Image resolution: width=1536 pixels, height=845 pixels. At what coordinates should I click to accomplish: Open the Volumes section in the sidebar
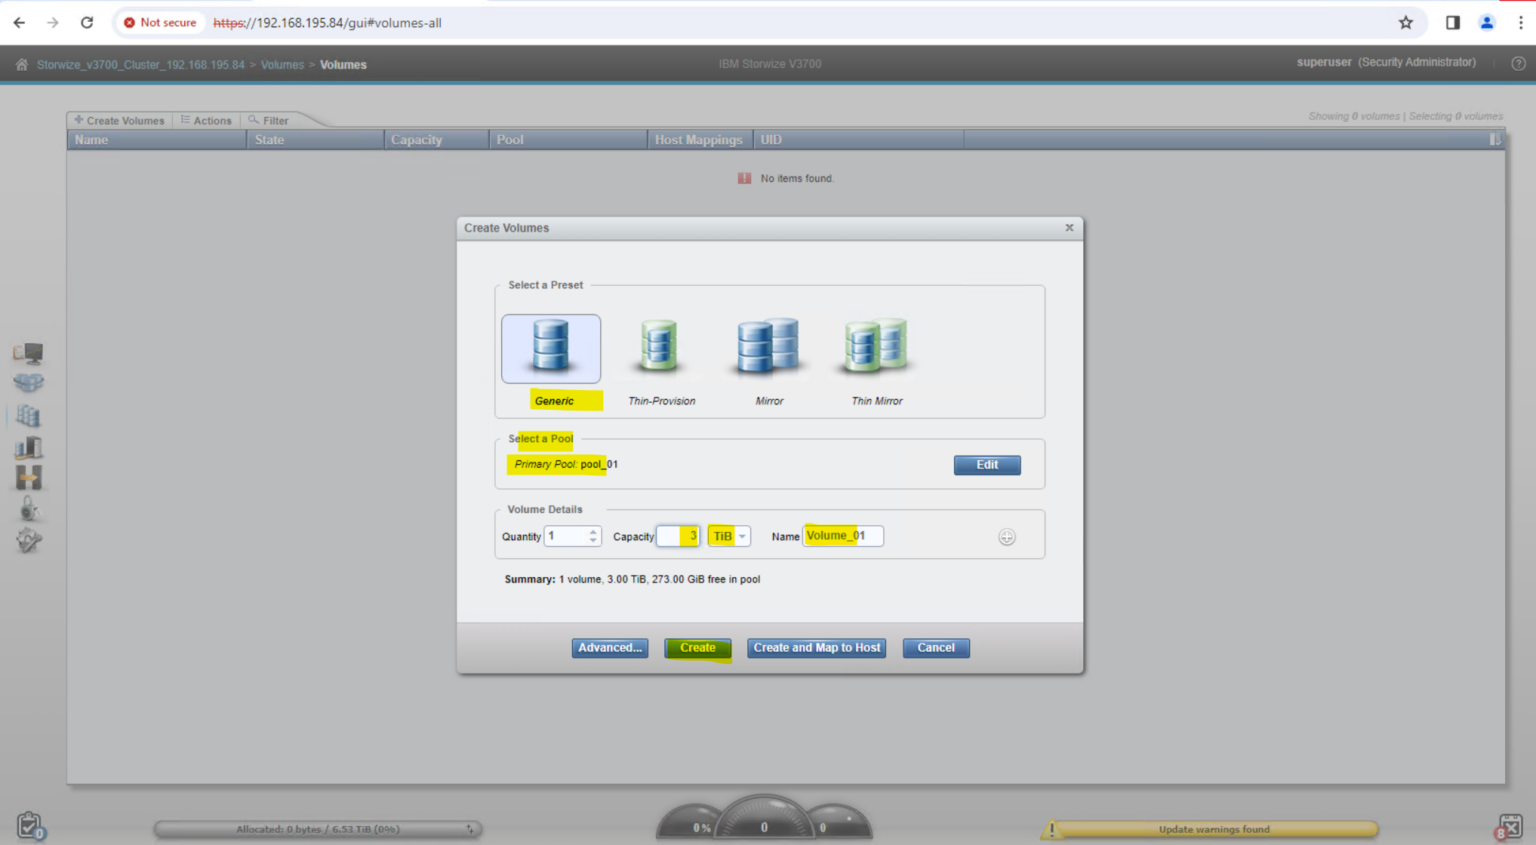(x=28, y=415)
